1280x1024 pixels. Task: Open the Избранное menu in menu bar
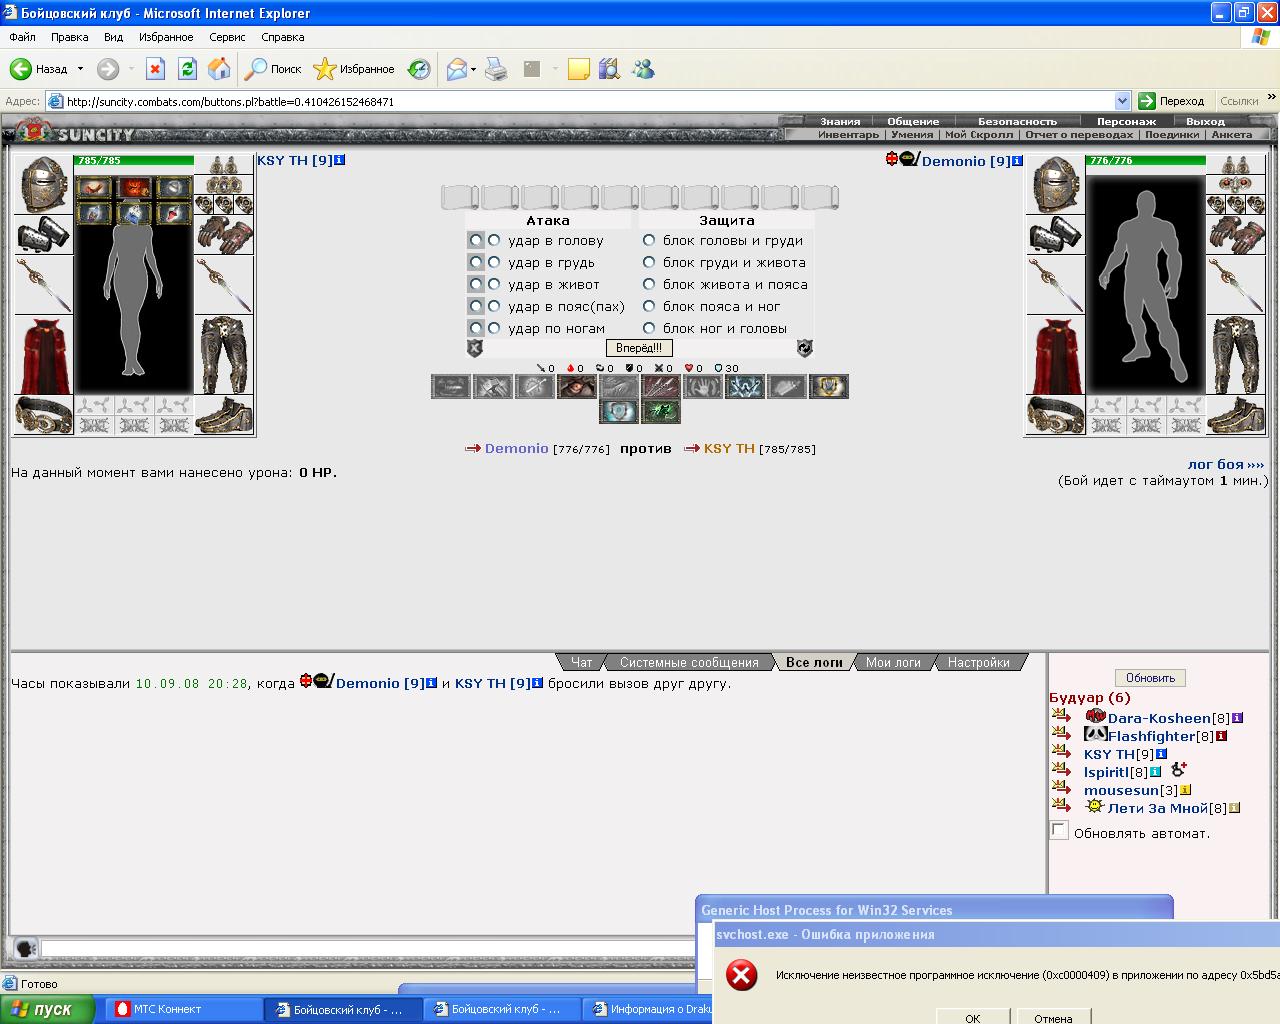[166, 37]
